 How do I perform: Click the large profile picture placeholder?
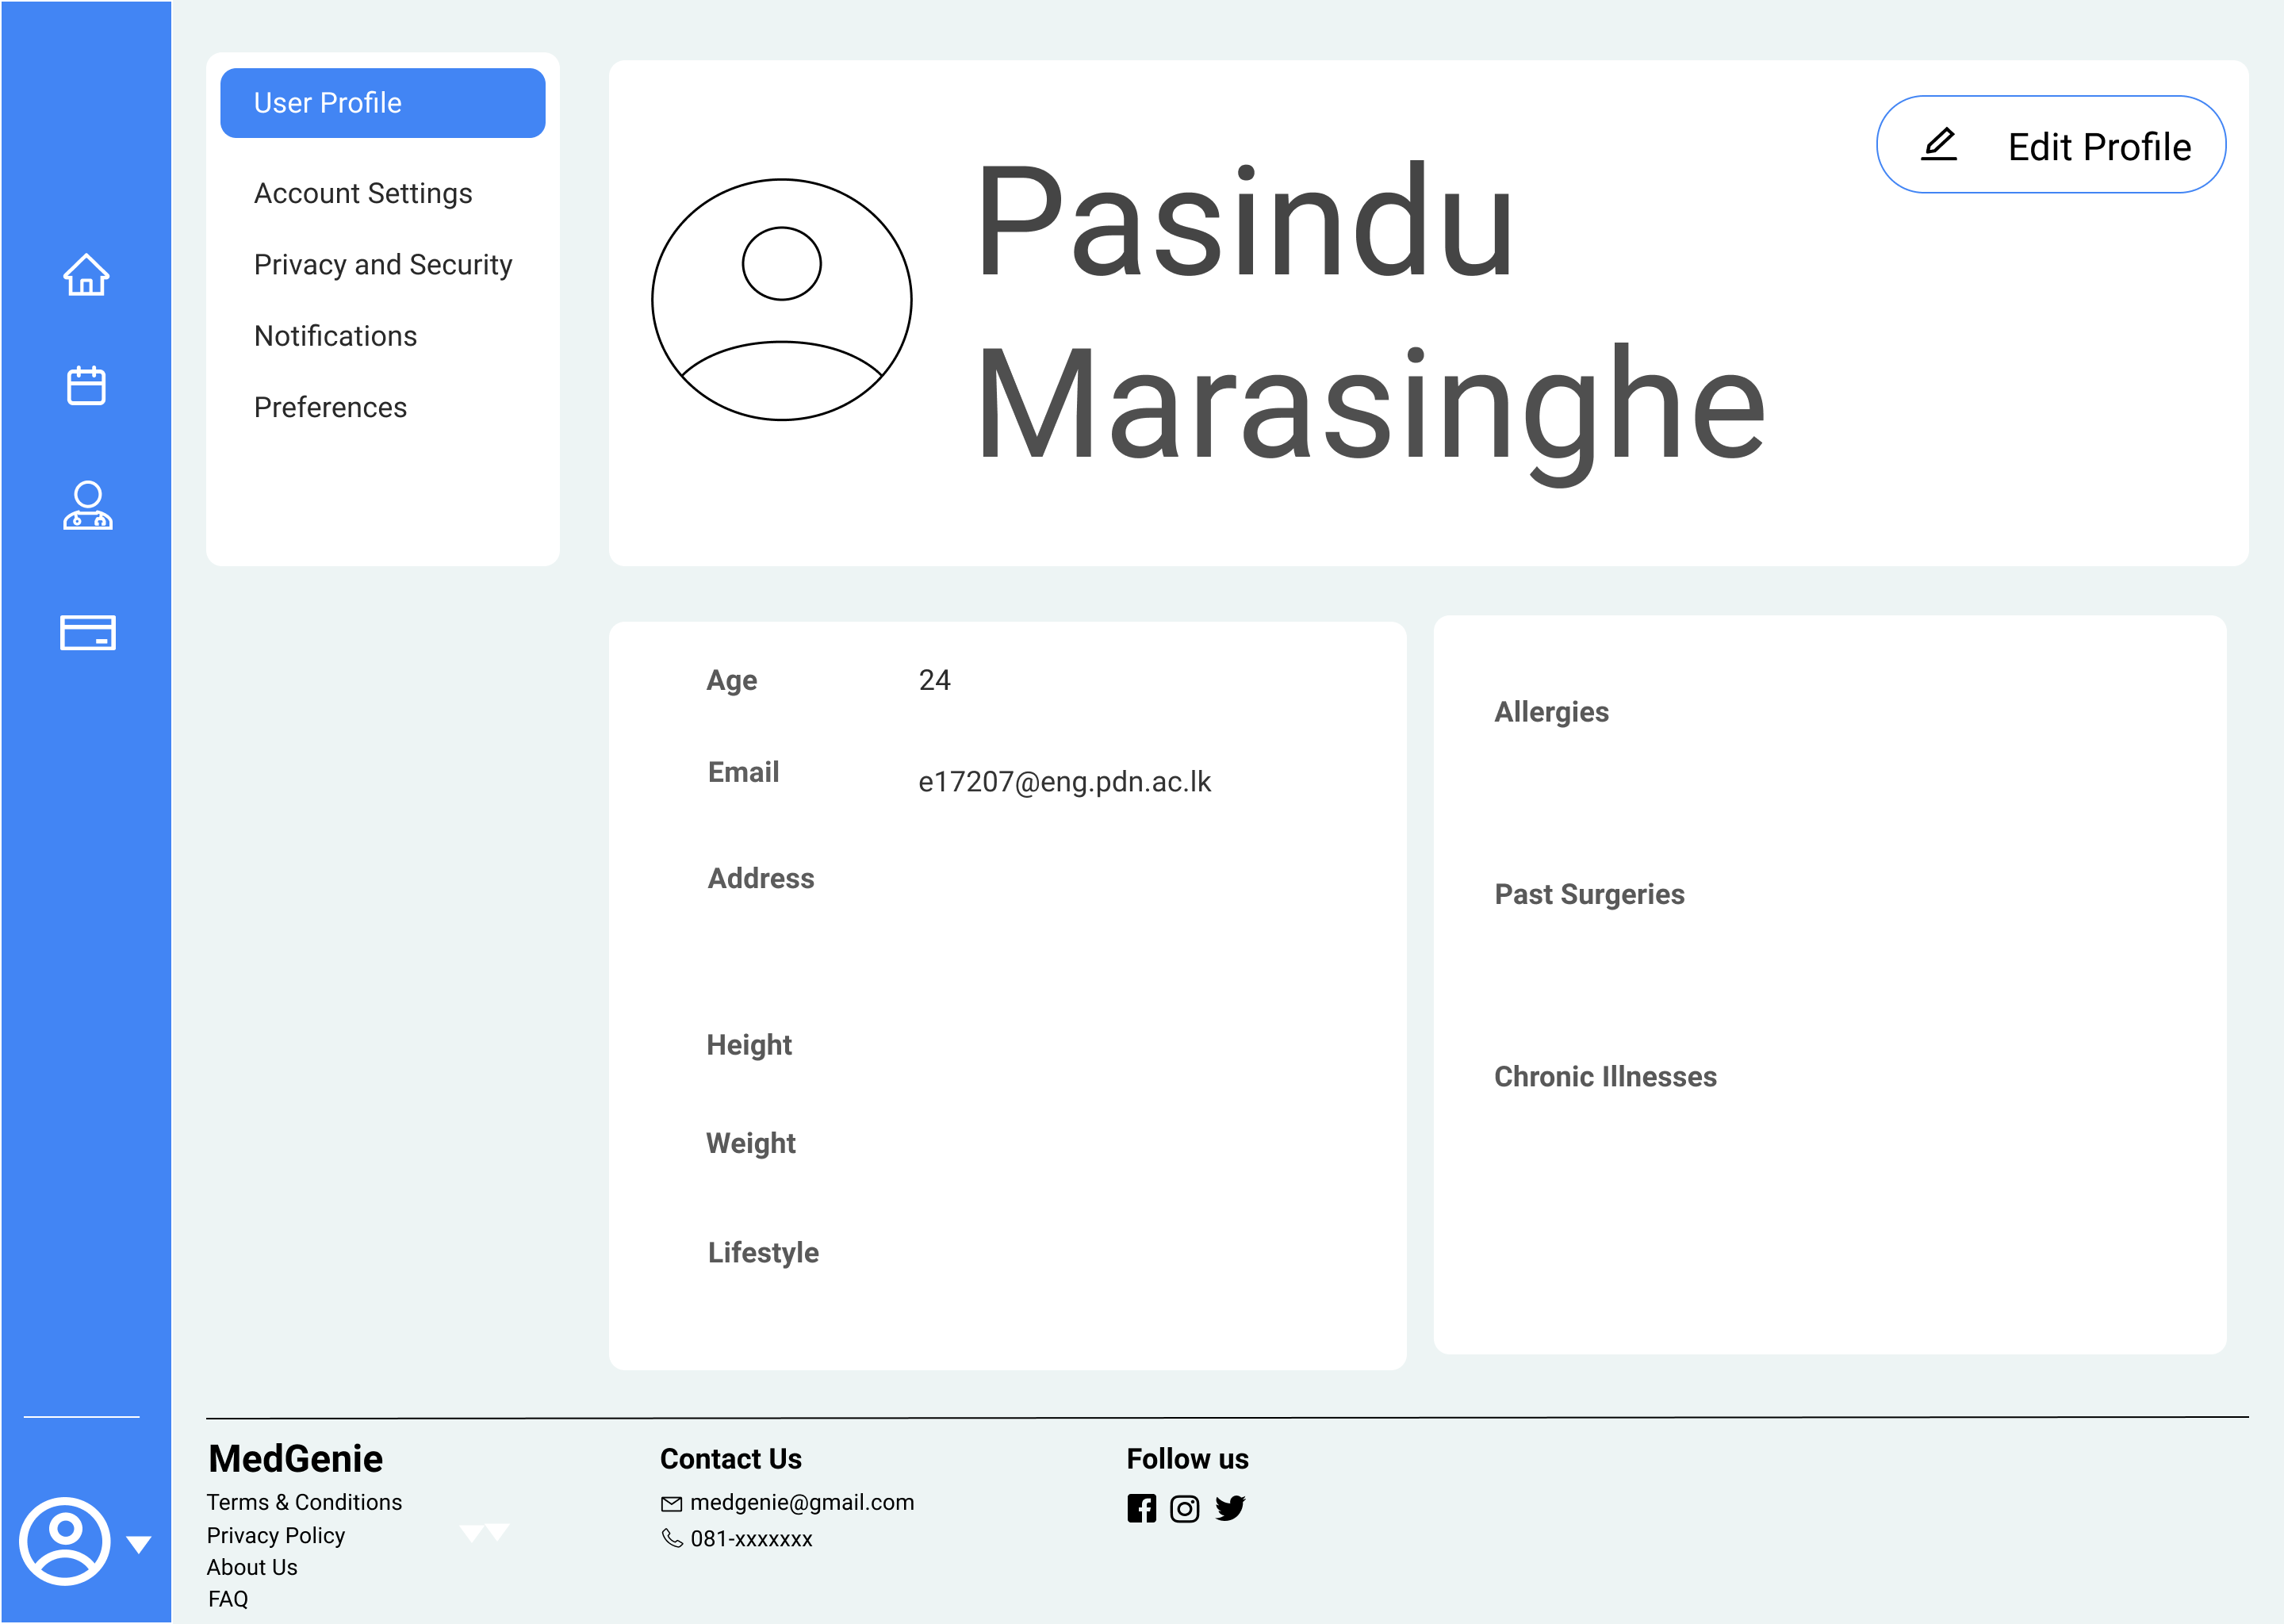click(781, 300)
